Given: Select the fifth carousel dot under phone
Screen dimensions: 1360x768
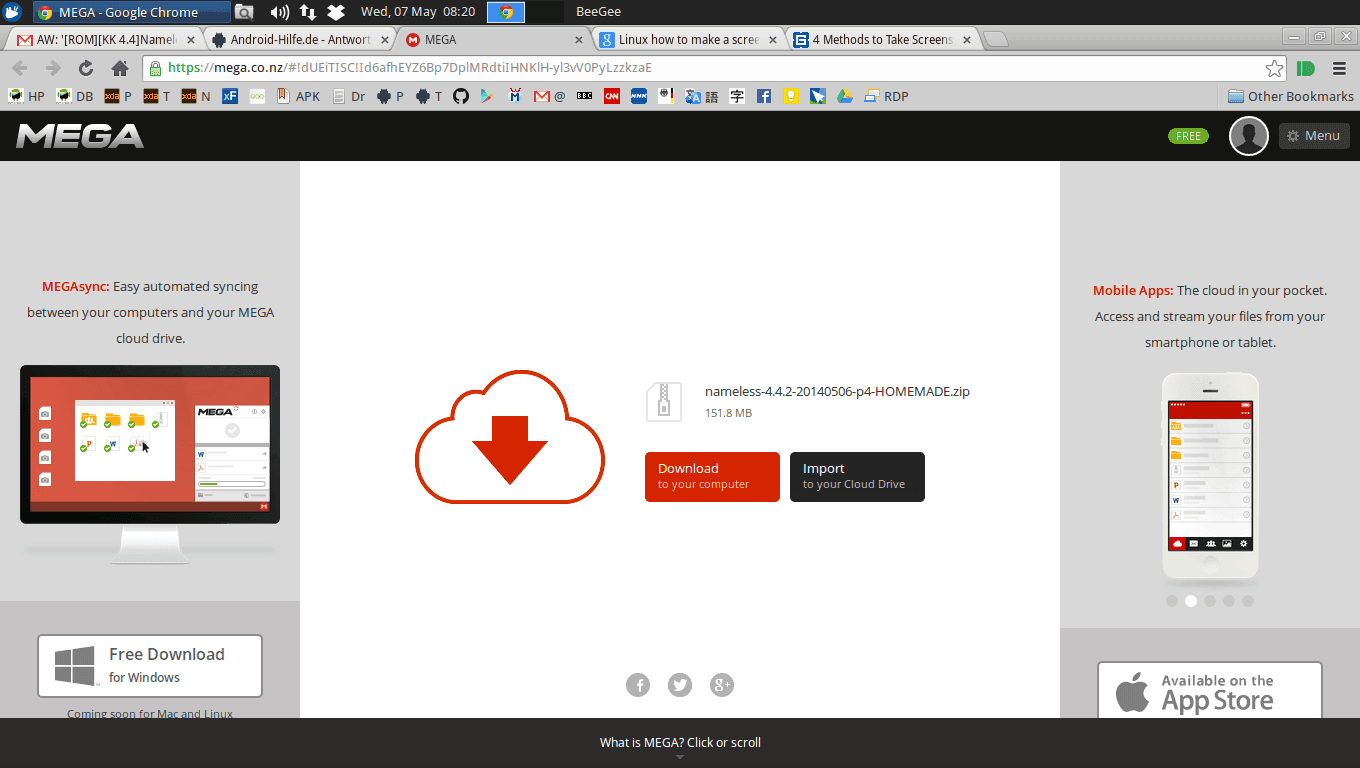Looking at the screenshot, I should pos(1248,601).
